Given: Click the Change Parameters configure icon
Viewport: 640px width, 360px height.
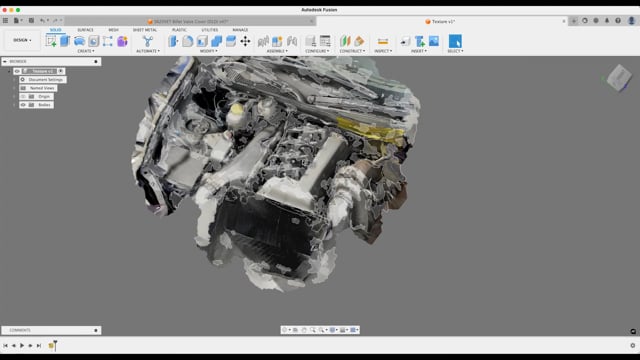Looking at the screenshot, I should click(x=311, y=41).
